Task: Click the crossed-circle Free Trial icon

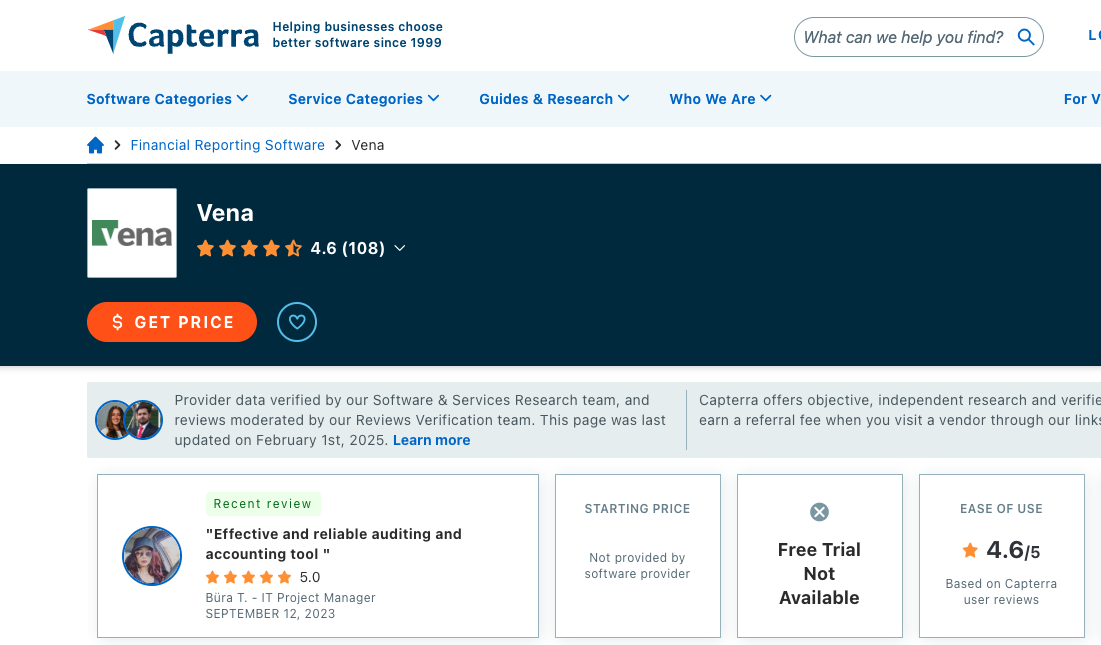Action: coord(819,511)
